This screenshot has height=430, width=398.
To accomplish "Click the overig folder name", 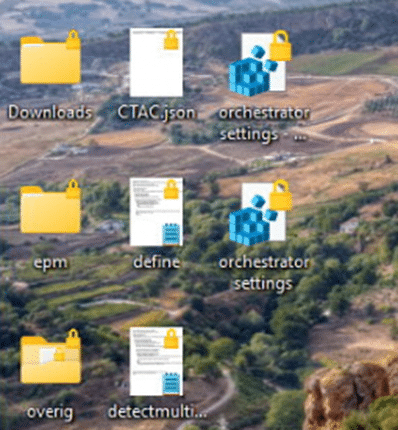I will [50, 412].
